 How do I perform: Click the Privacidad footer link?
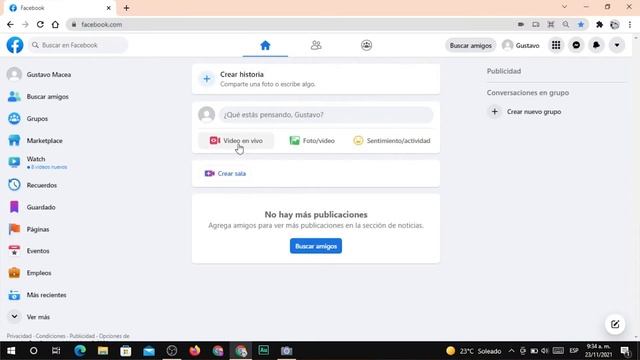pos(19,336)
